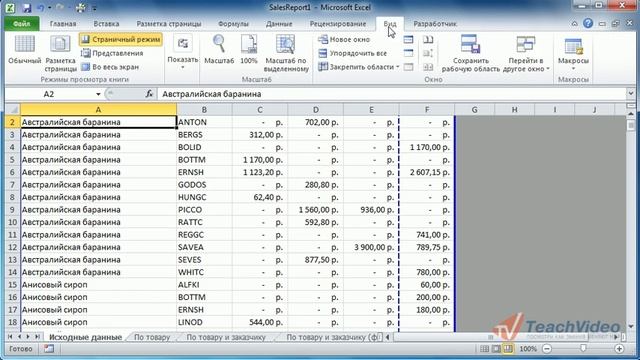Open the Данные ribbon tab

[279, 24]
